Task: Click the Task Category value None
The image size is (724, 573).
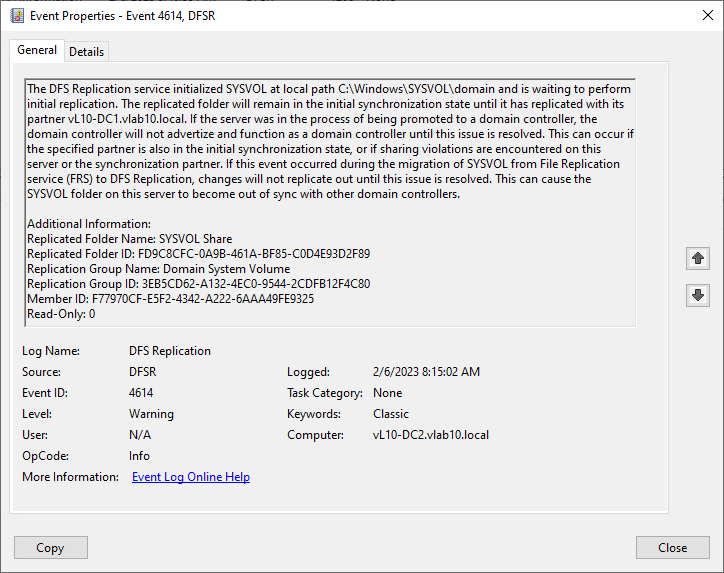Action: pyautogui.click(x=387, y=393)
